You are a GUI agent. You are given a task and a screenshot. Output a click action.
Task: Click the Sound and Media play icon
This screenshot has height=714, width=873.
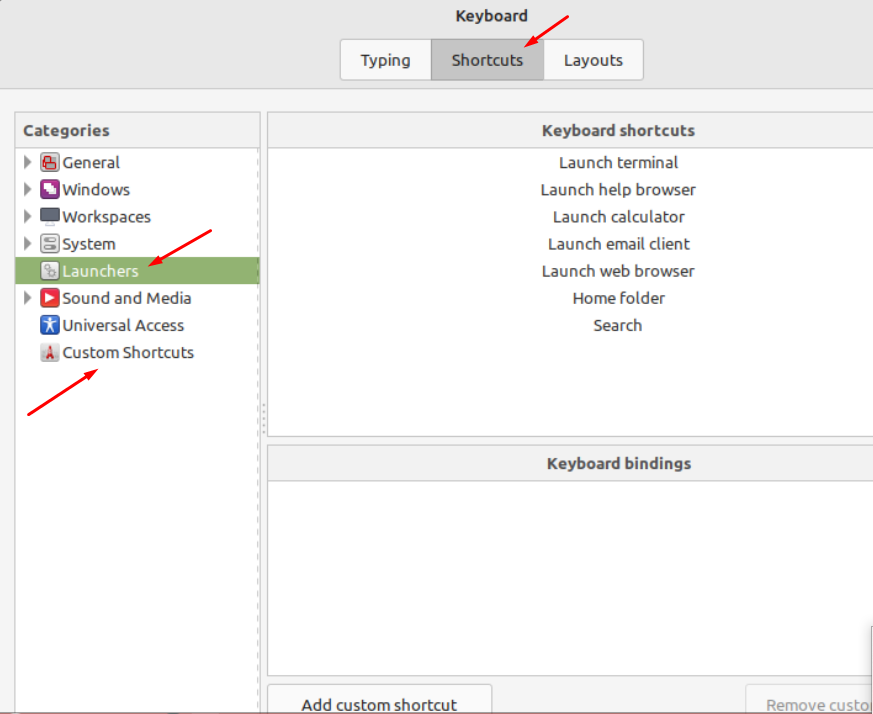coord(50,298)
